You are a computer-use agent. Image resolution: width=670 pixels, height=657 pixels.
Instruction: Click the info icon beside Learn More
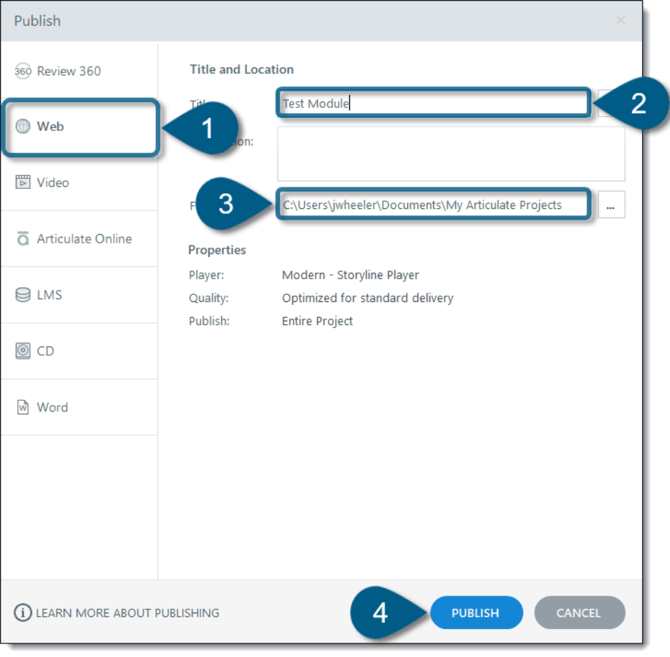click(x=23, y=612)
